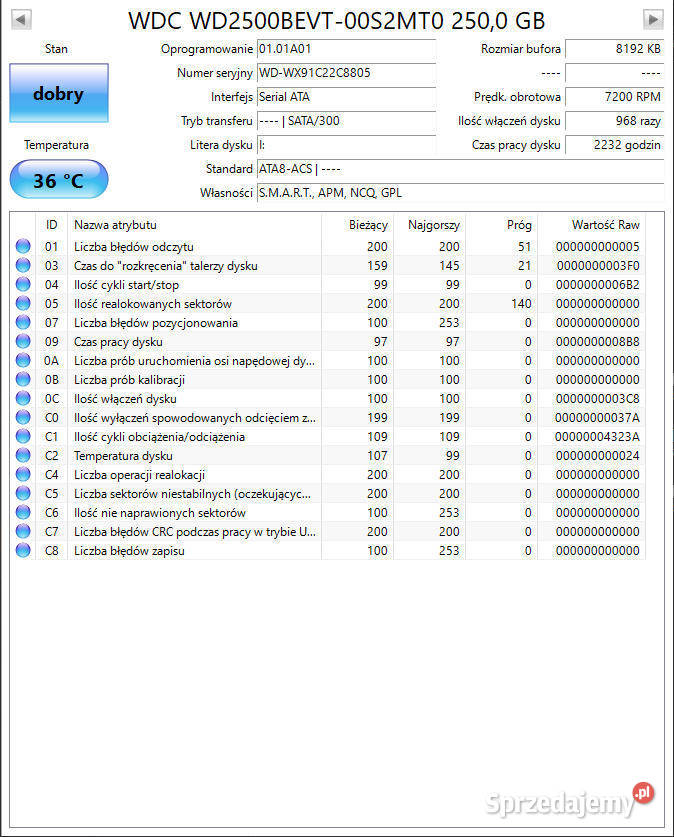Click raw value 0000000008B8

(x=598, y=342)
